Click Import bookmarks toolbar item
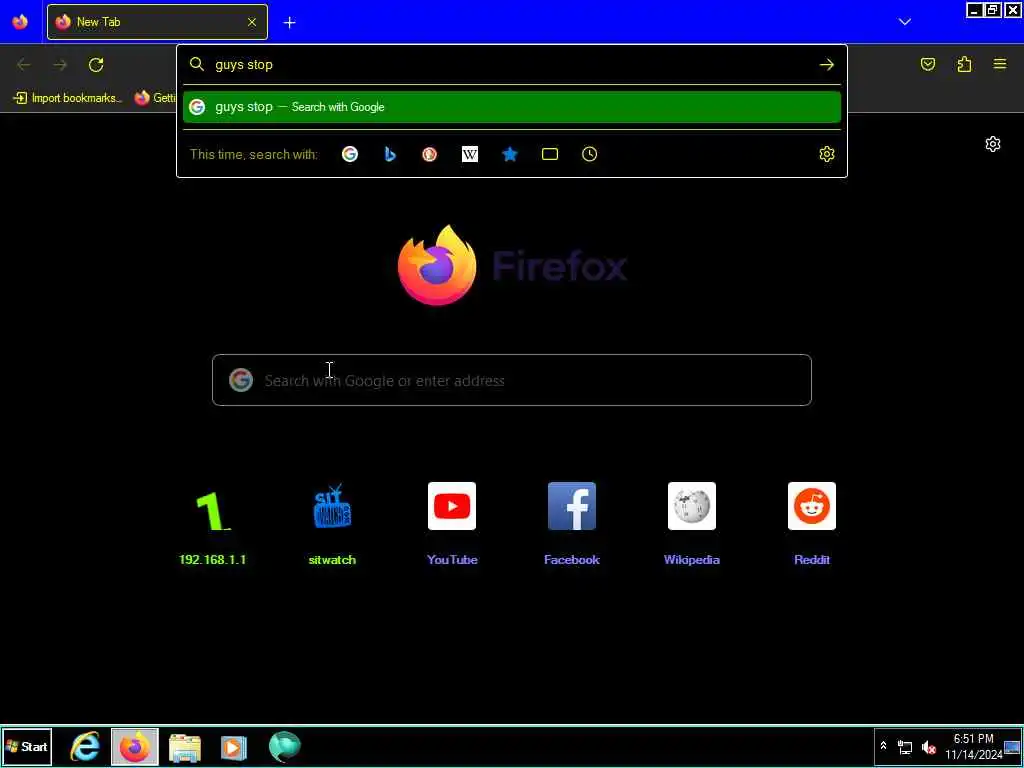 pyautogui.click(x=67, y=98)
